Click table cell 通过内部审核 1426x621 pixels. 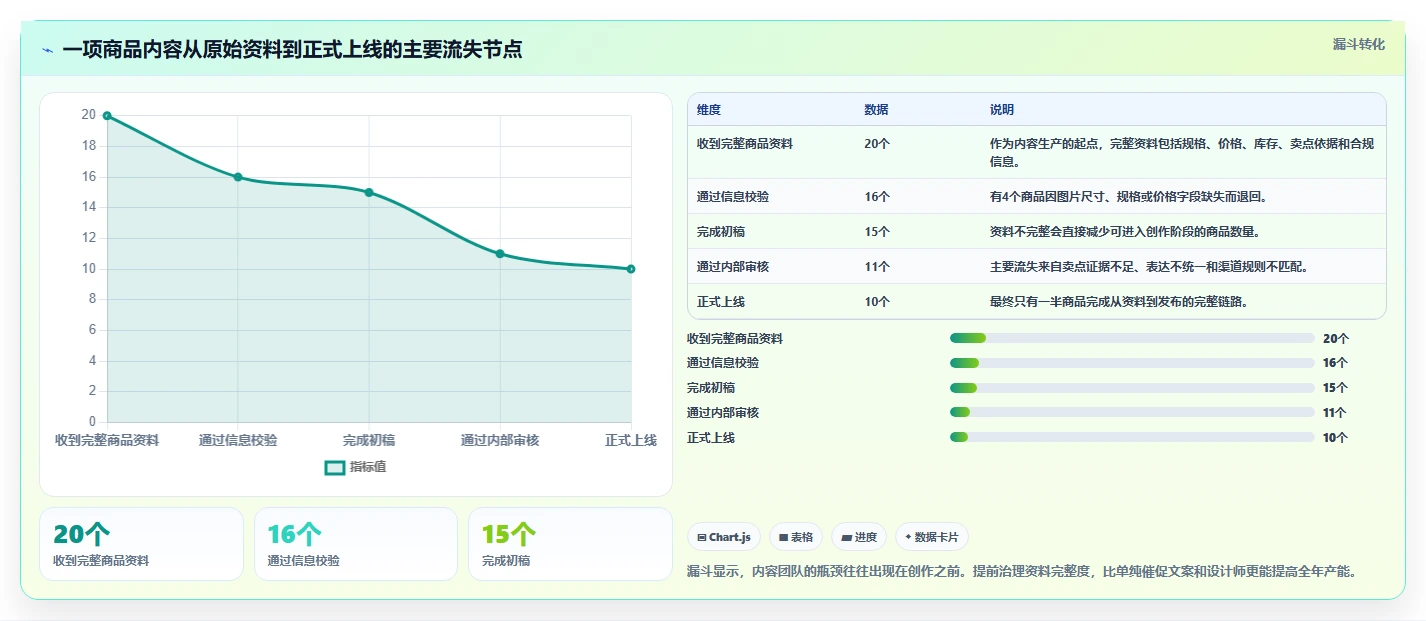[733, 267]
